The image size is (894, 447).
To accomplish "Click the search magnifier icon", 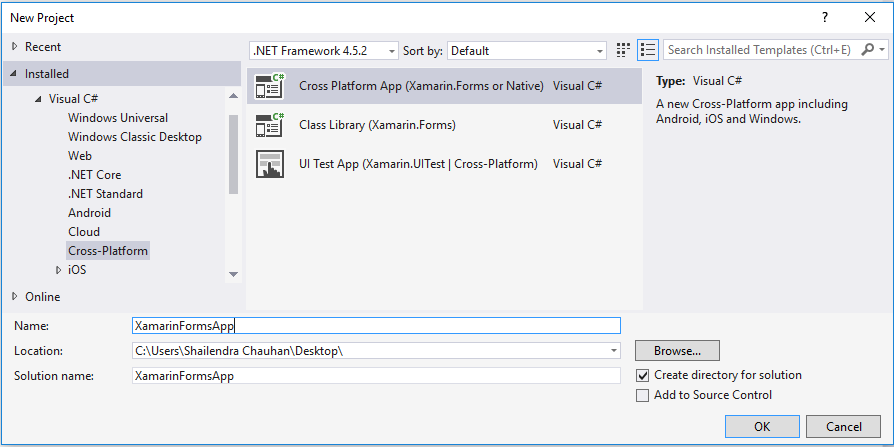I will (x=867, y=50).
